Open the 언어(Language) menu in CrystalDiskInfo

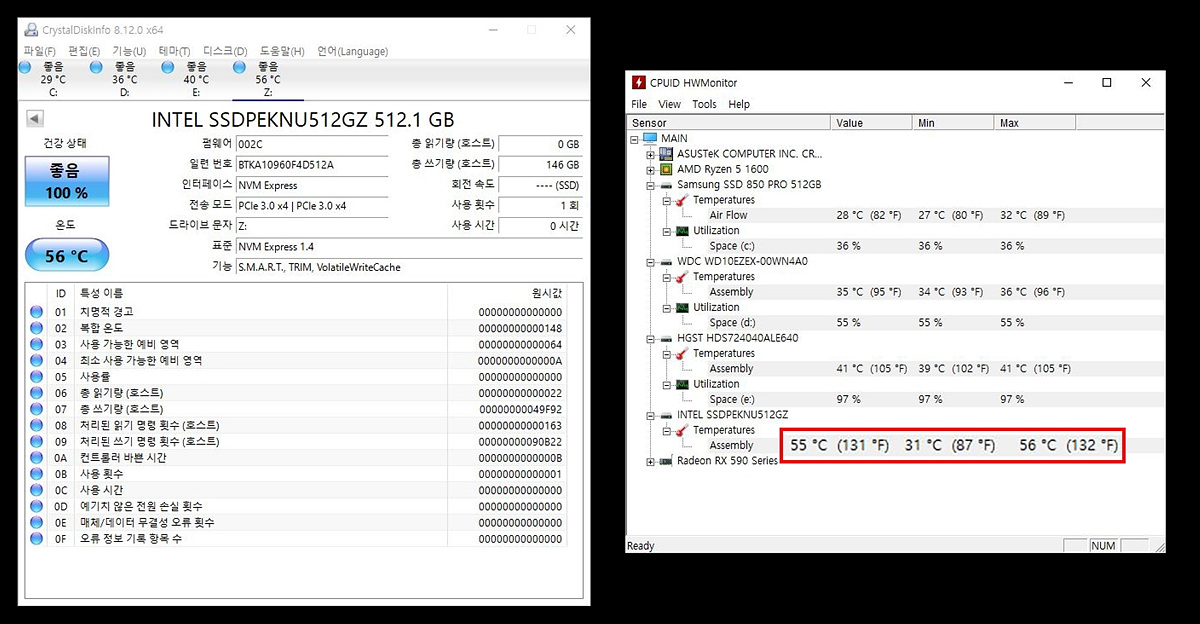(353, 51)
